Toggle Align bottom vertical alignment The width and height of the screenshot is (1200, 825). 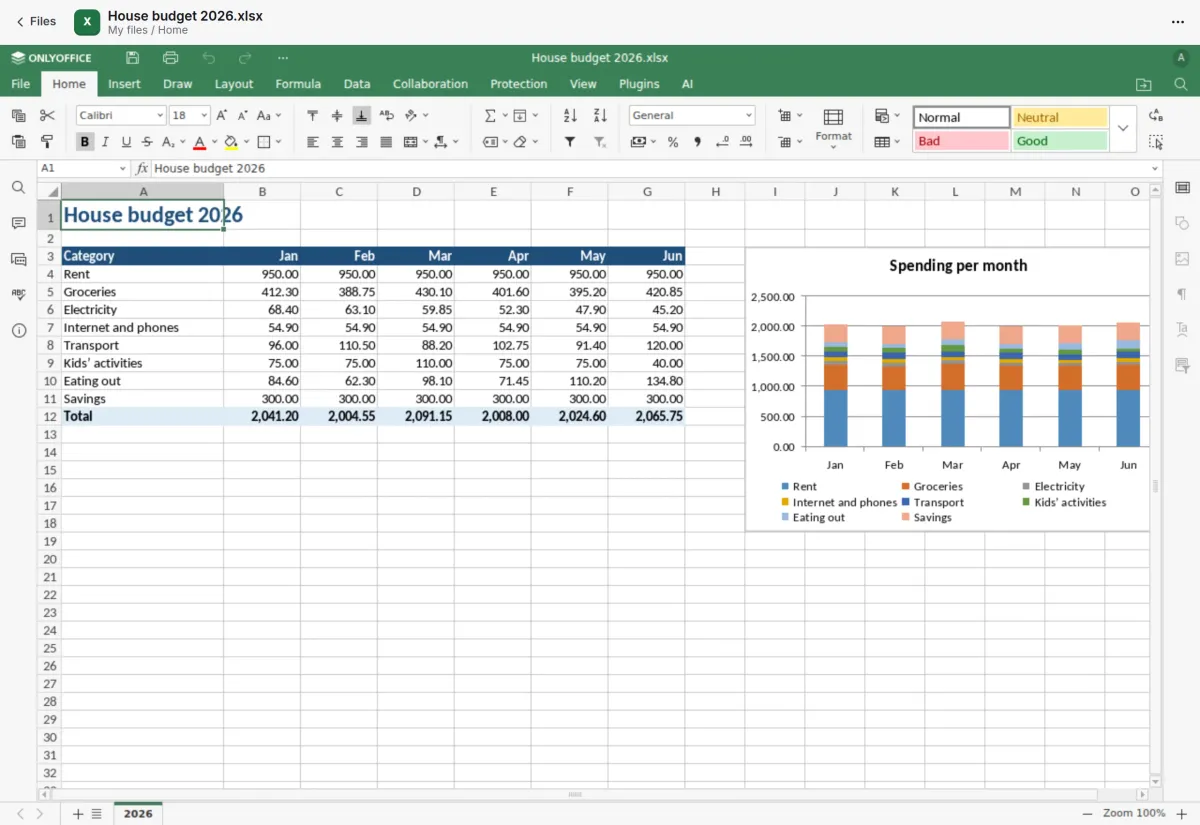pyautogui.click(x=361, y=116)
